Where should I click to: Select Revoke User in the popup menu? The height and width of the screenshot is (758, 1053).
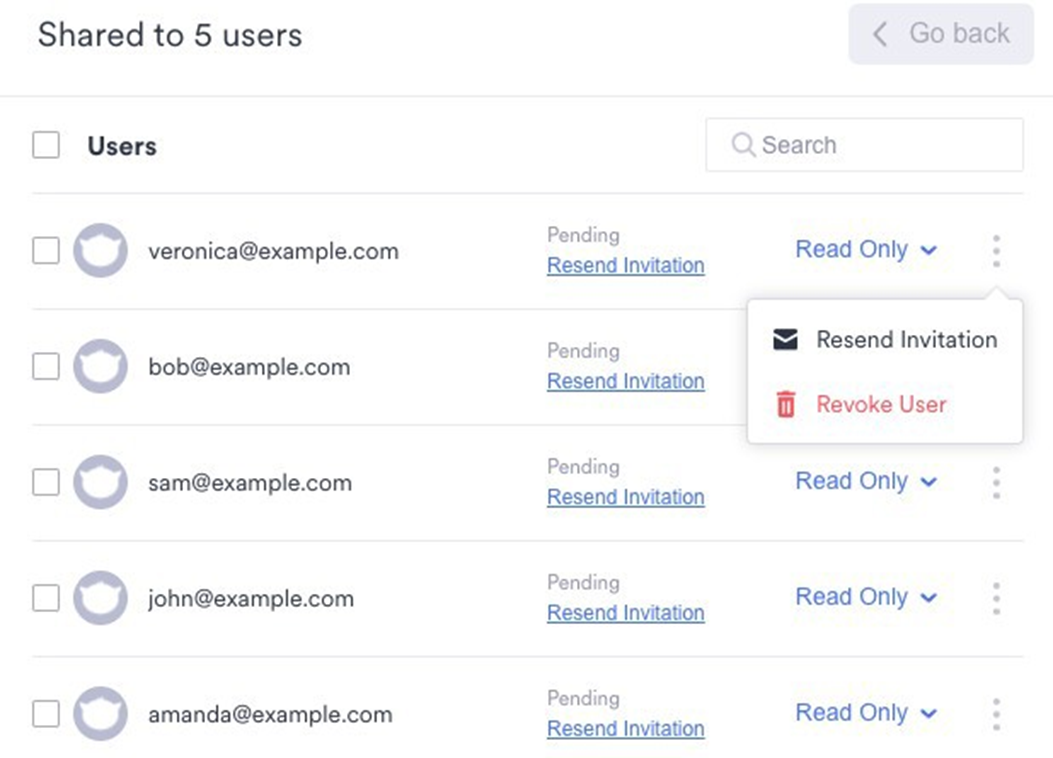coord(881,405)
